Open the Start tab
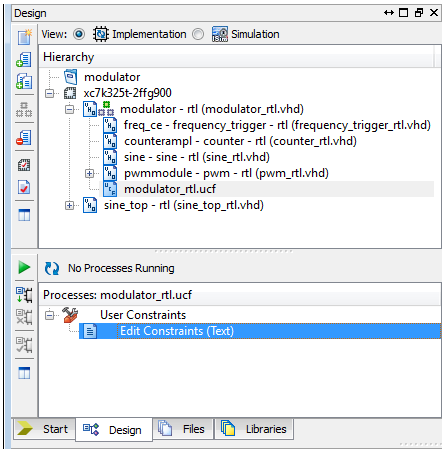Screen dimensions: 446x456 (44, 429)
